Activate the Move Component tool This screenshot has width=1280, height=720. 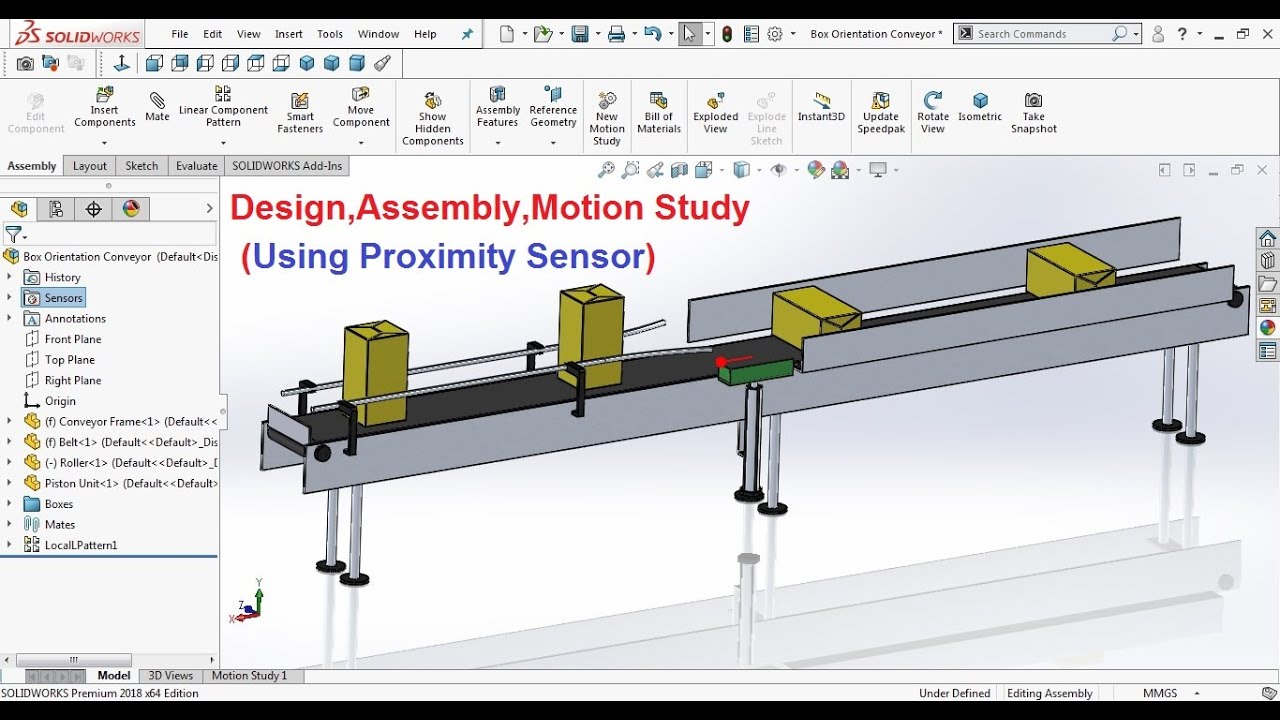point(361,107)
